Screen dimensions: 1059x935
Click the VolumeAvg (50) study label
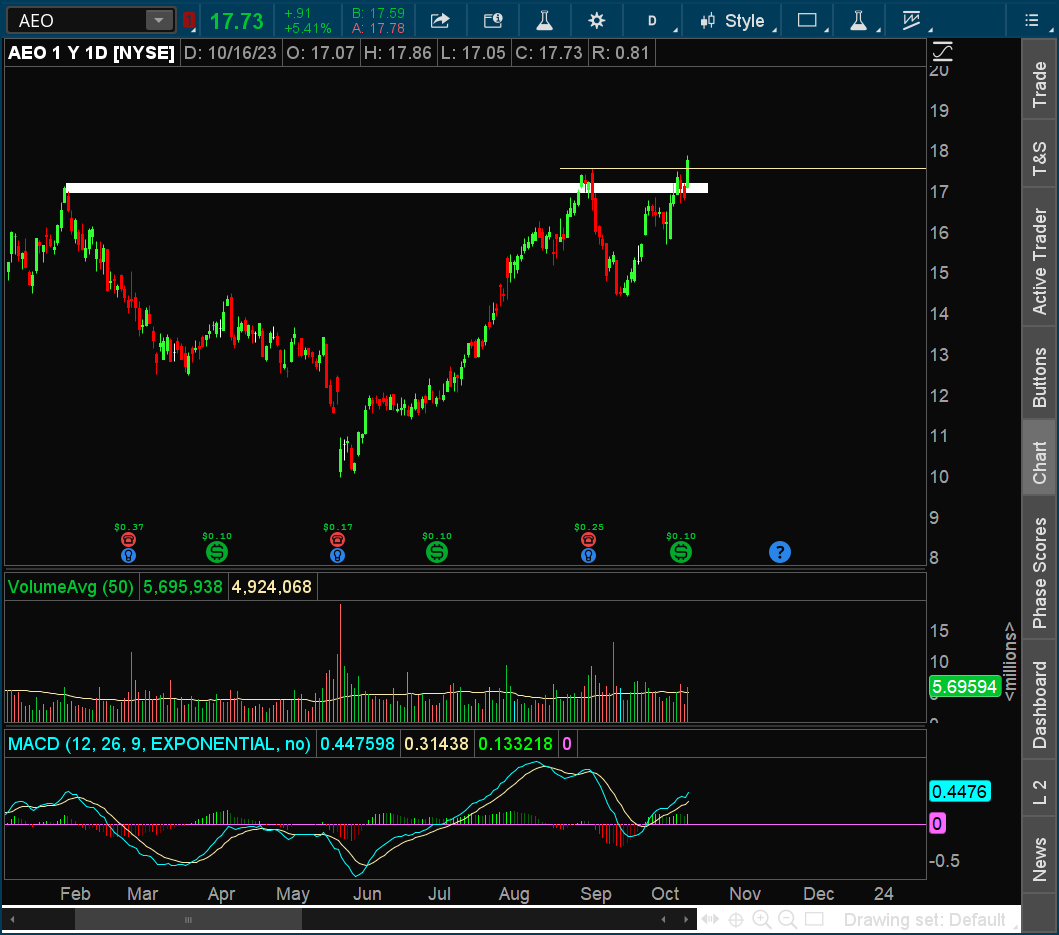coord(71,586)
